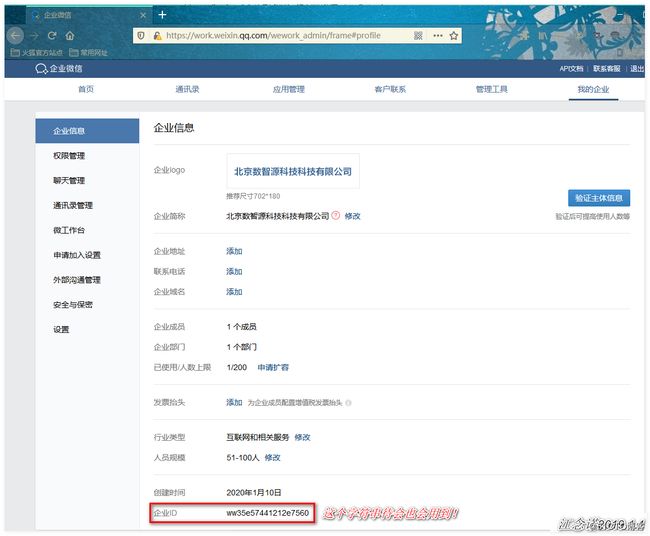Click 修改 next to 企业简称

(352, 216)
